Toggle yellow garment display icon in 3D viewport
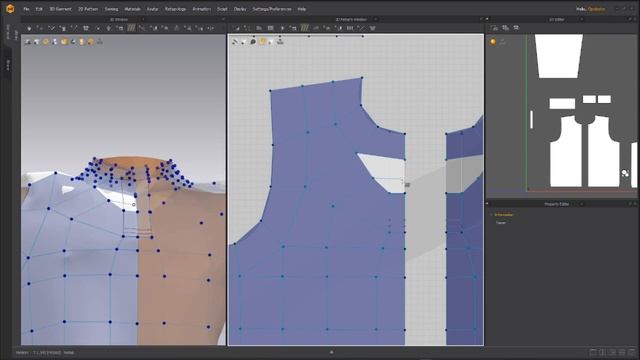640x360 pixels. click(64, 42)
